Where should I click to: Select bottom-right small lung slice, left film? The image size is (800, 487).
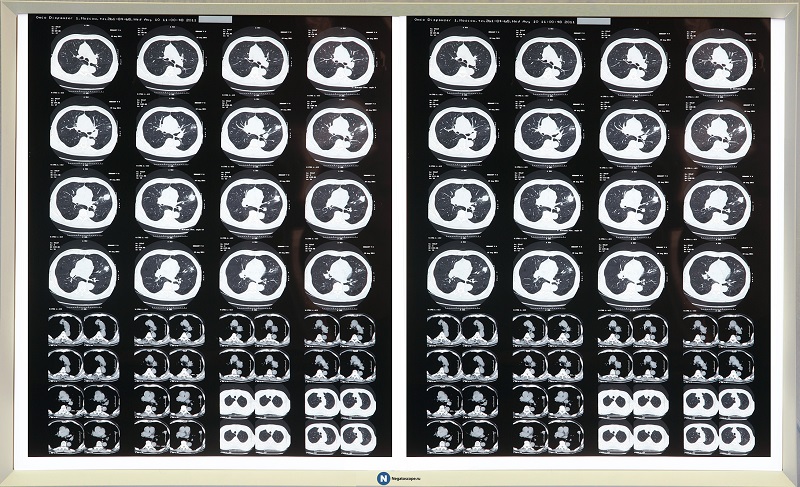(357, 434)
